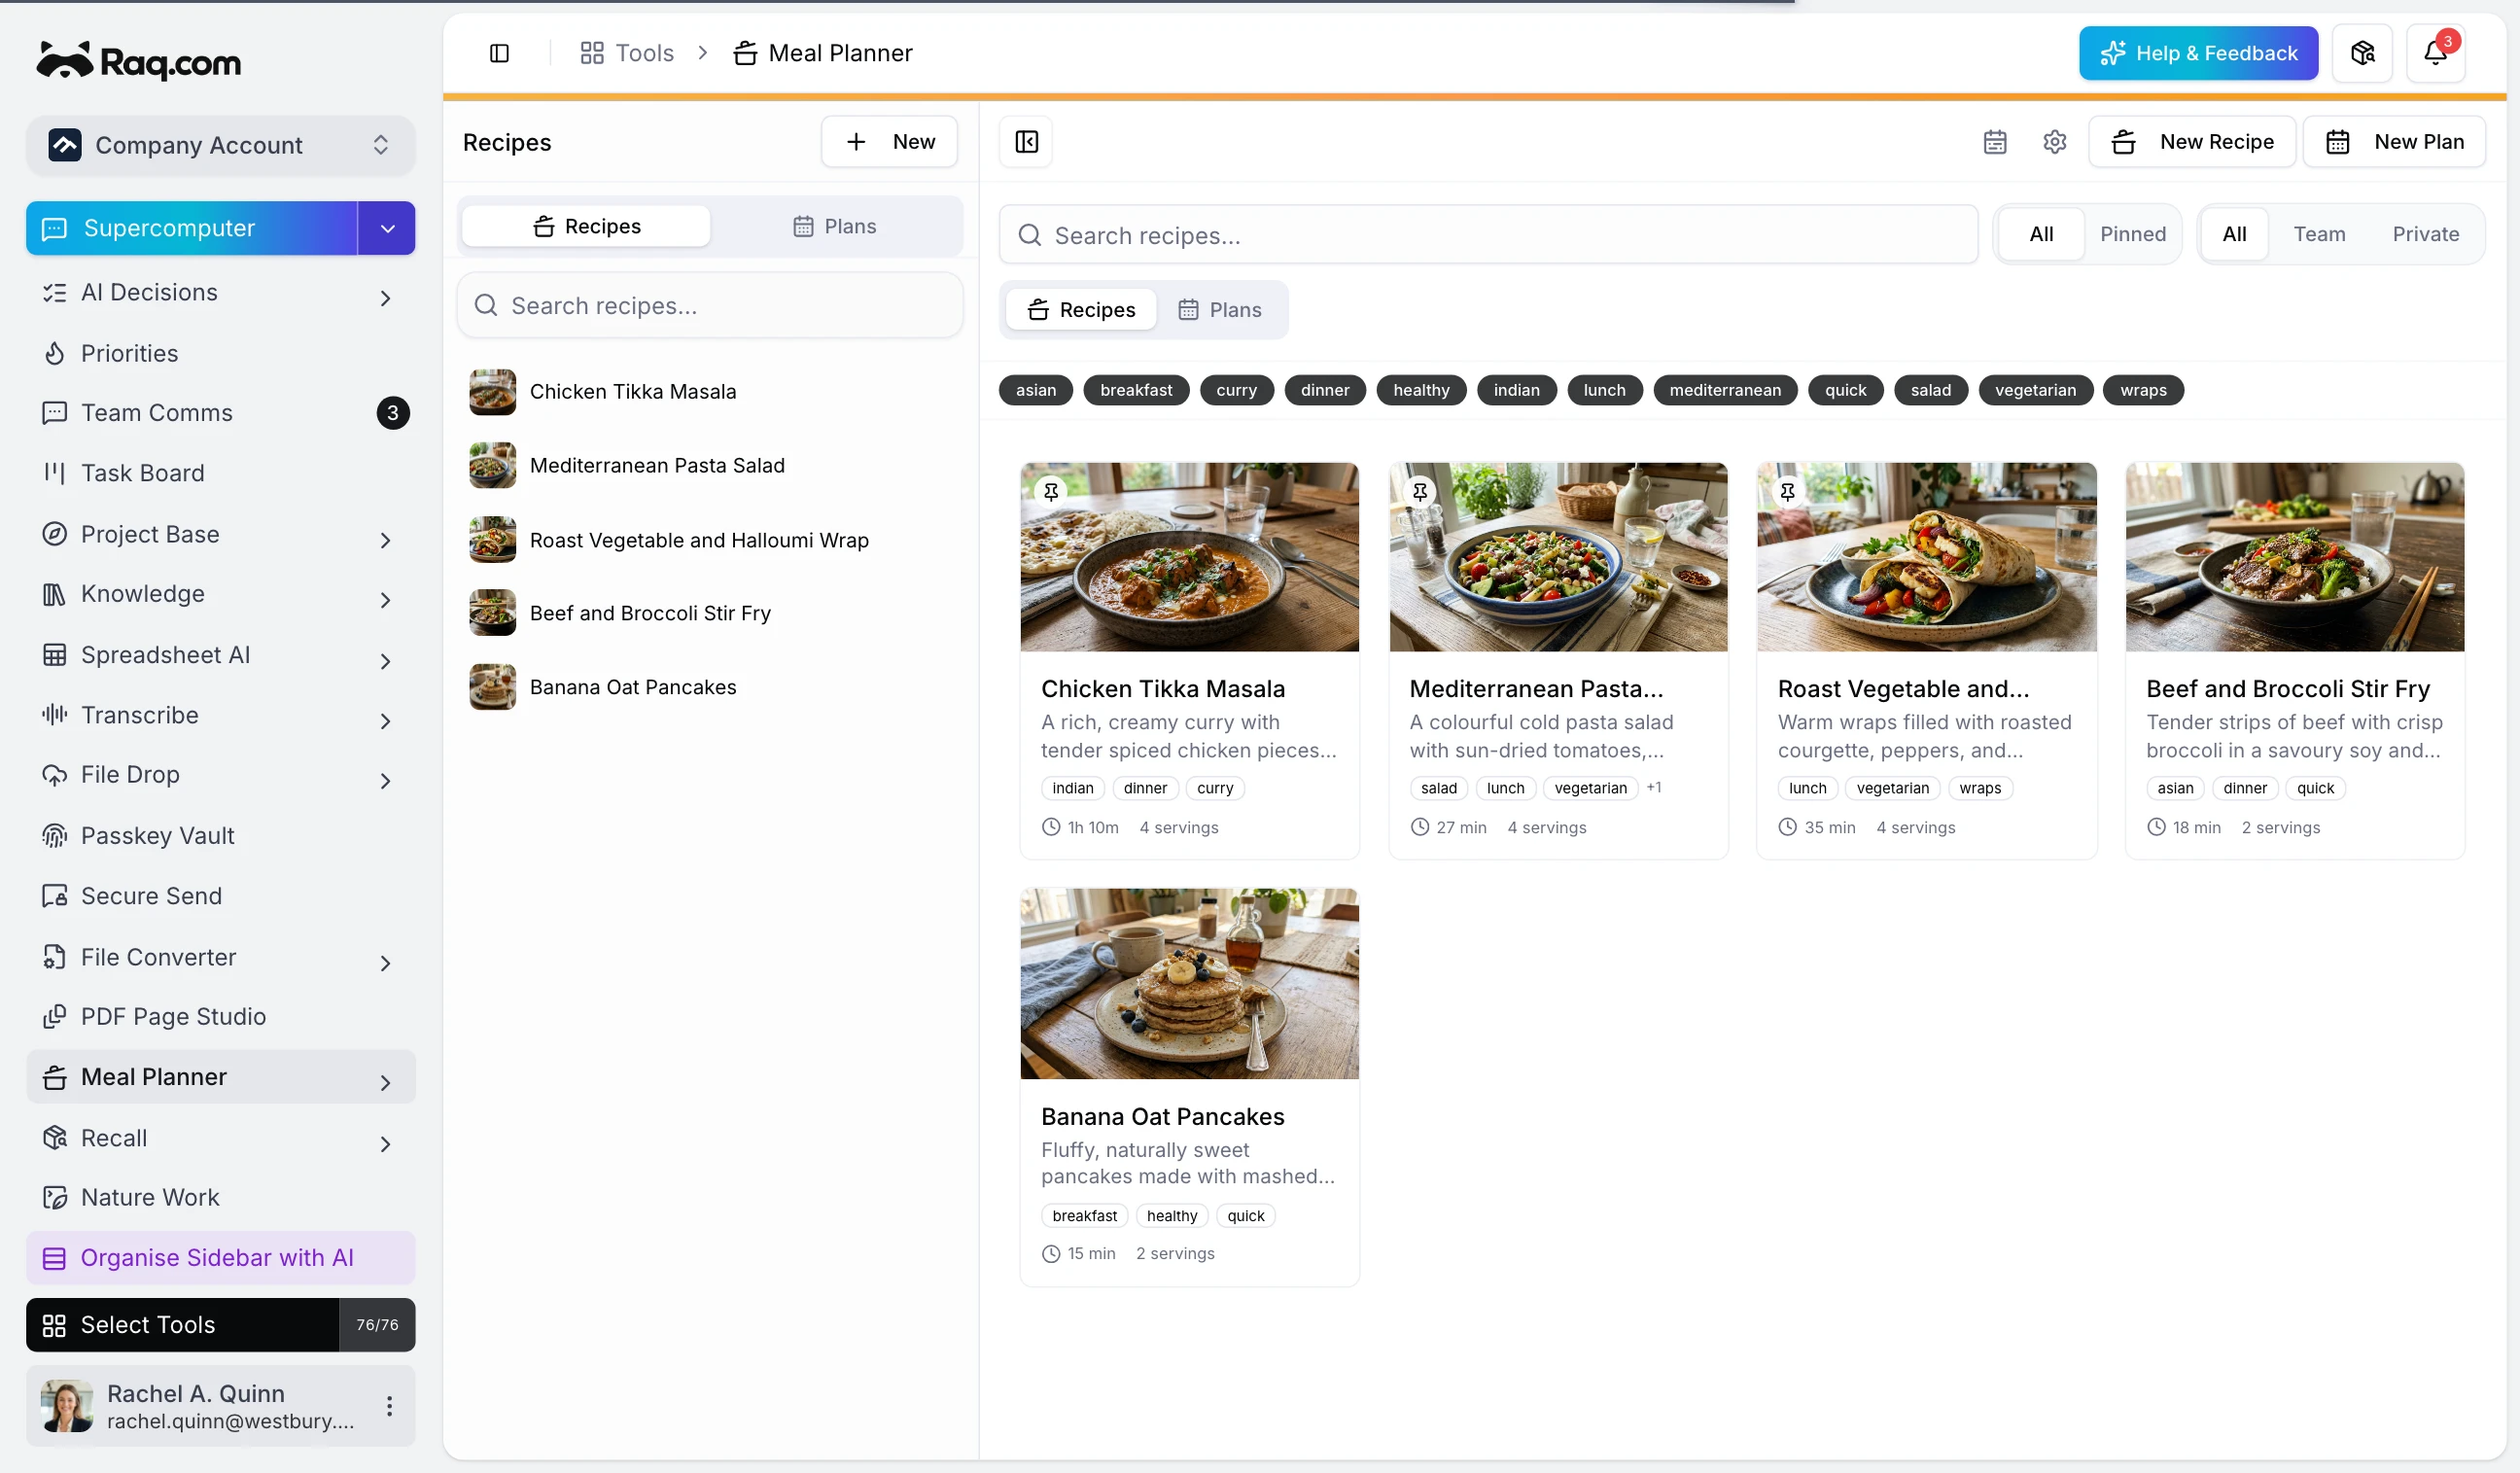The image size is (2520, 1473).
Task: Open Meal Planner settings gear
Action: pyautogui.click(x=2054, y=142)
